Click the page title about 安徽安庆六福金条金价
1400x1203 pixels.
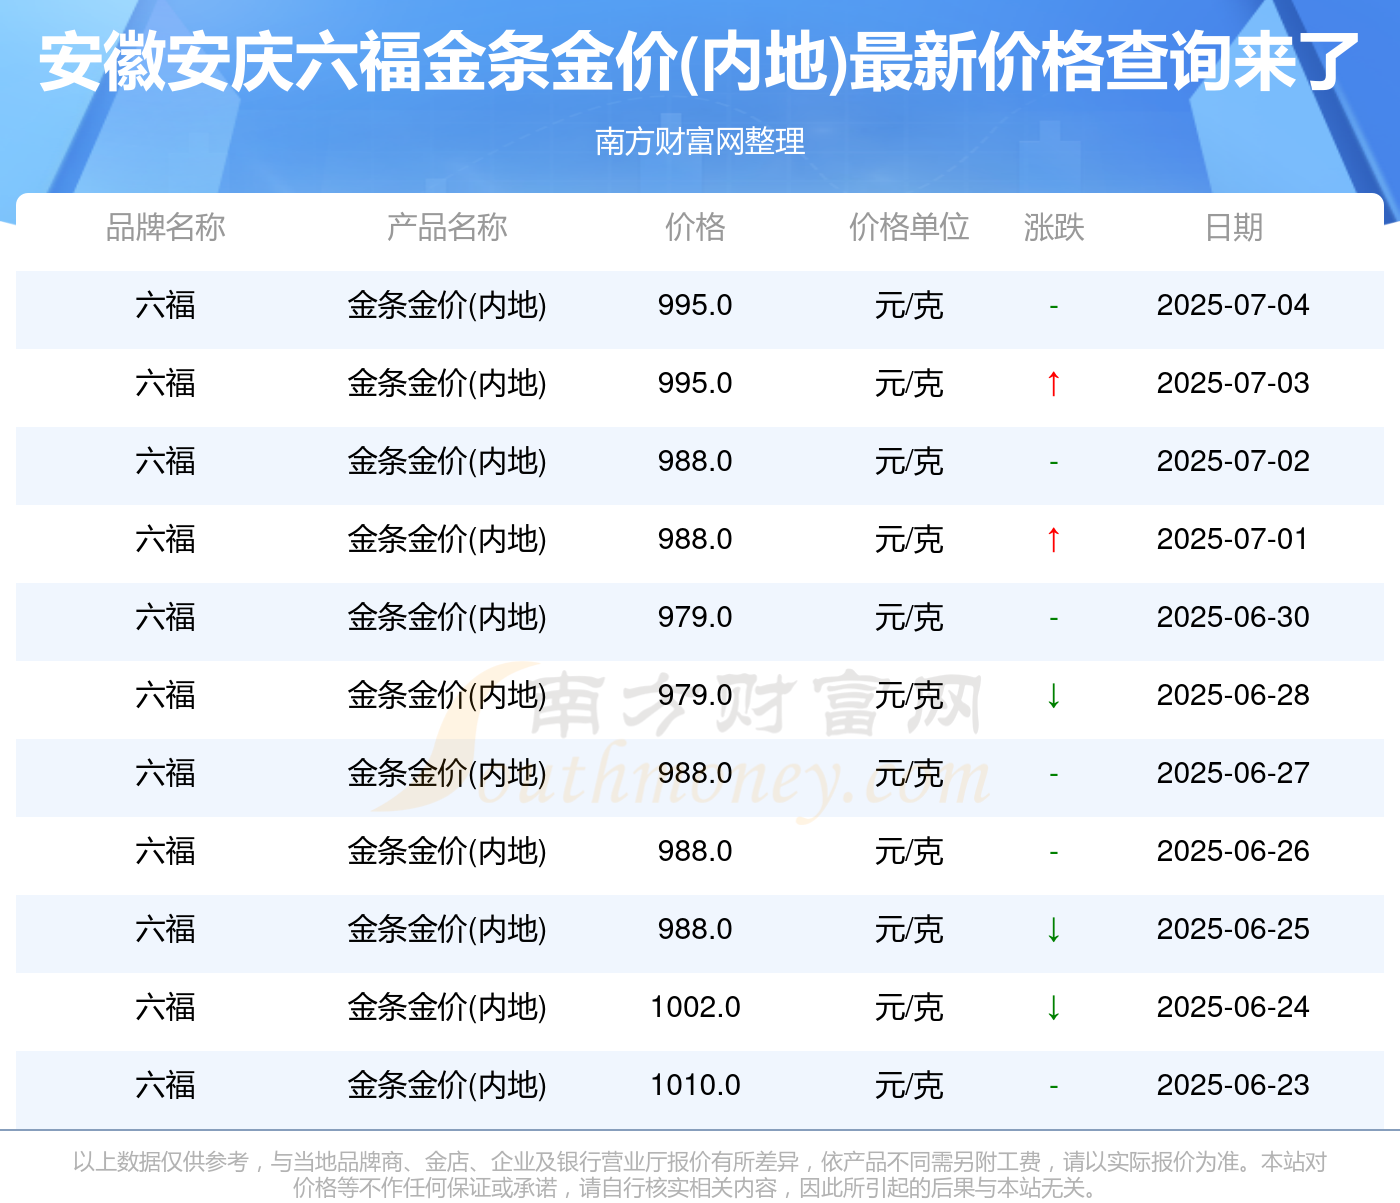click(x=700, y=62)
